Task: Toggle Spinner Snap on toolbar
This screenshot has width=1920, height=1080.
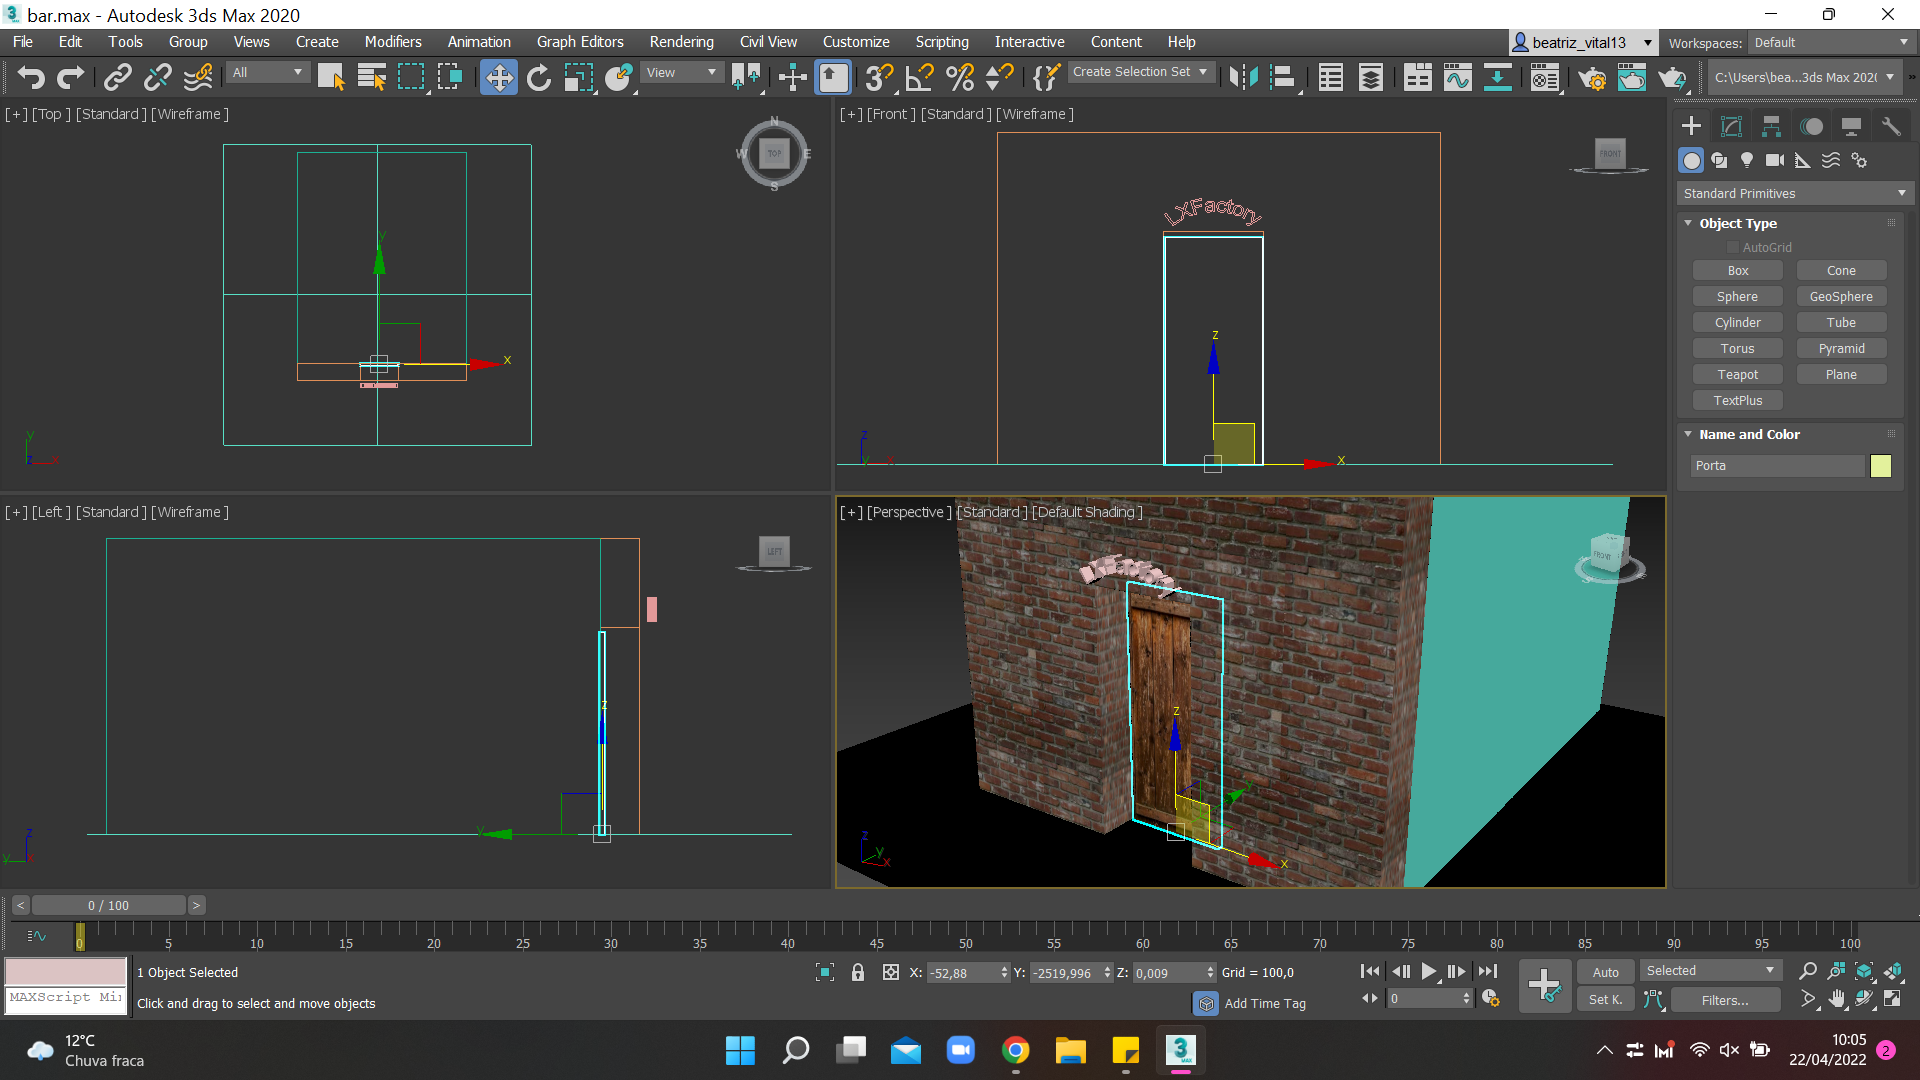Action: click(x=999, y=77)
